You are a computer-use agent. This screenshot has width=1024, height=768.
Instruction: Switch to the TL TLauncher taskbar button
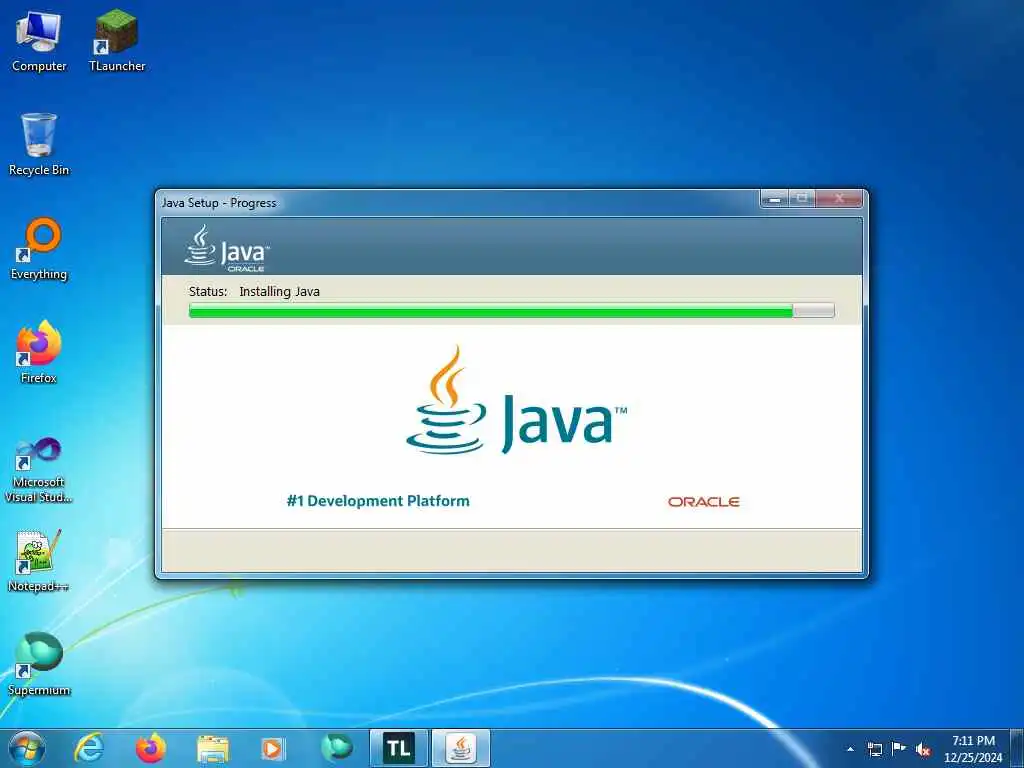pyautogui.click(x=399, y=748)
